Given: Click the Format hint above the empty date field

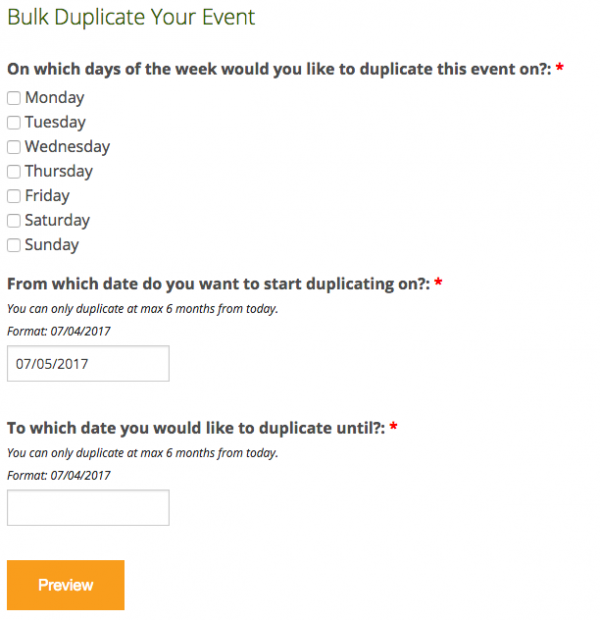Looking at the screenshot, I should click(59, 475).
